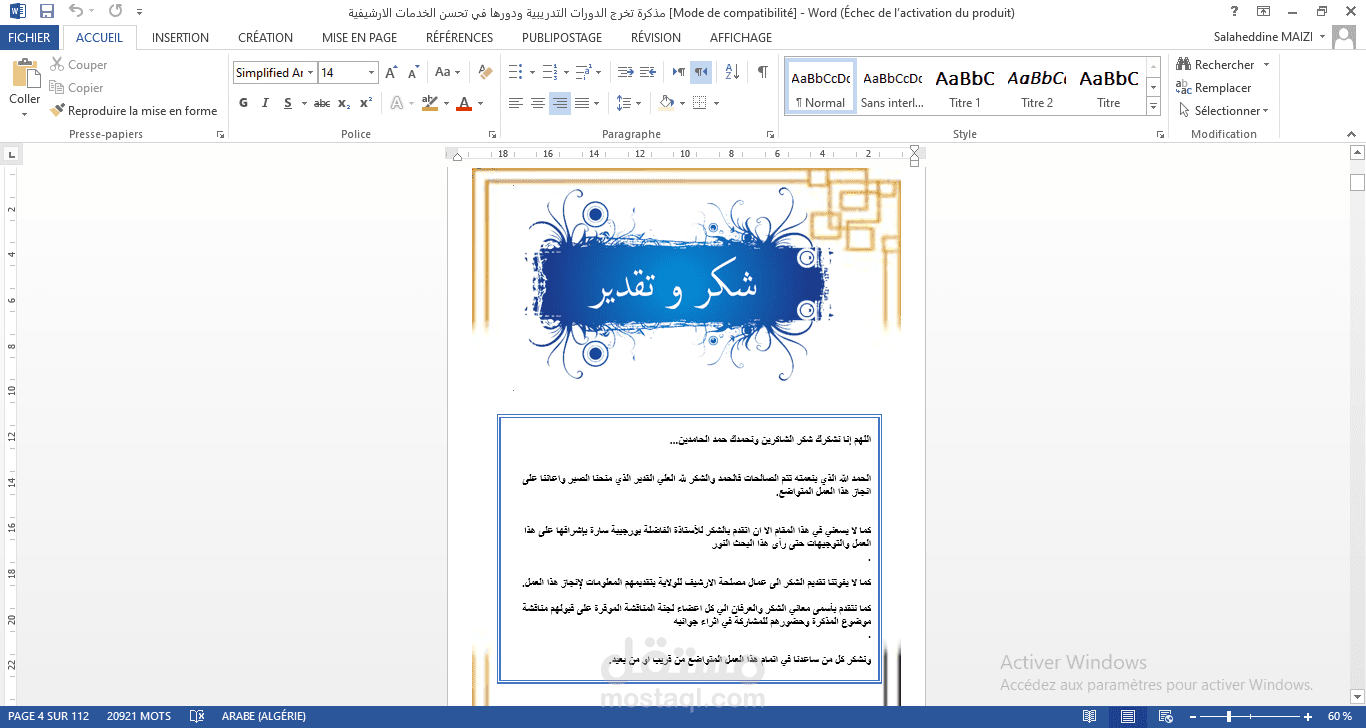The width and height of the screenshot is (1366, 728).
Task: Switch to the AFFICHAGE tab
Action: (x=741, y=38)
